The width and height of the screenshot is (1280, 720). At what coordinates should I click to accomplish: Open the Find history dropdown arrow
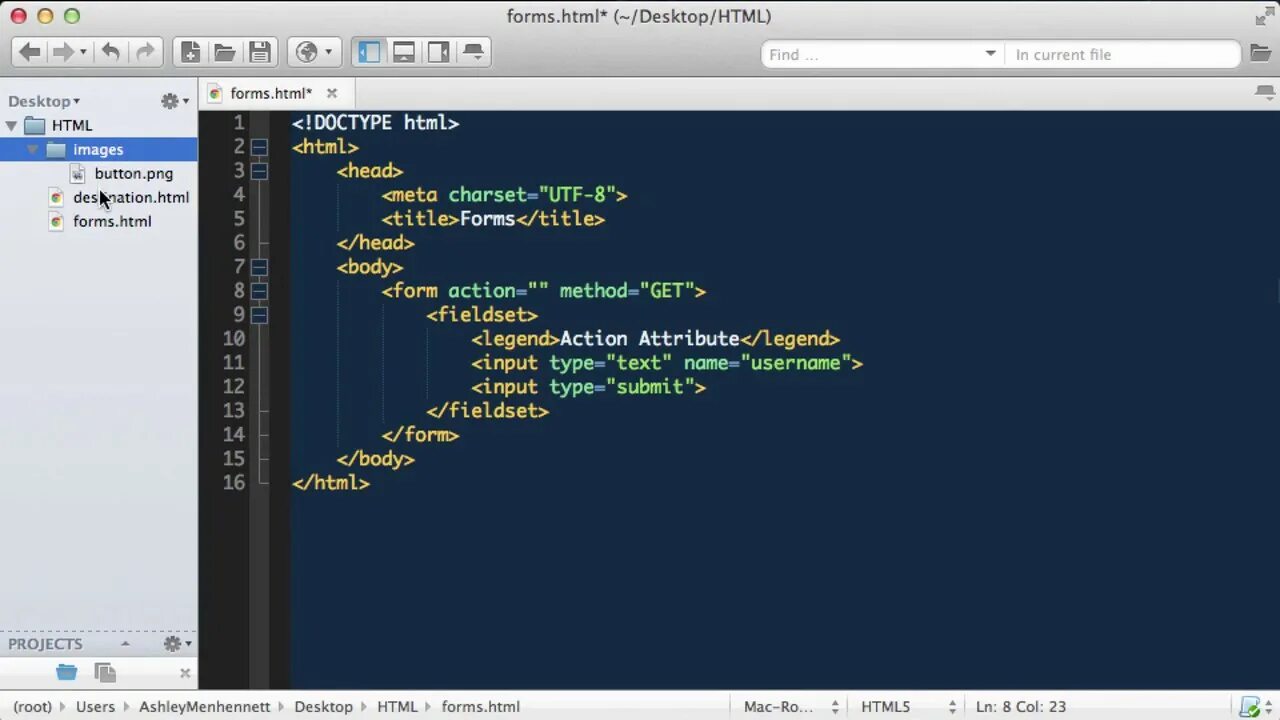click(991, 54)
